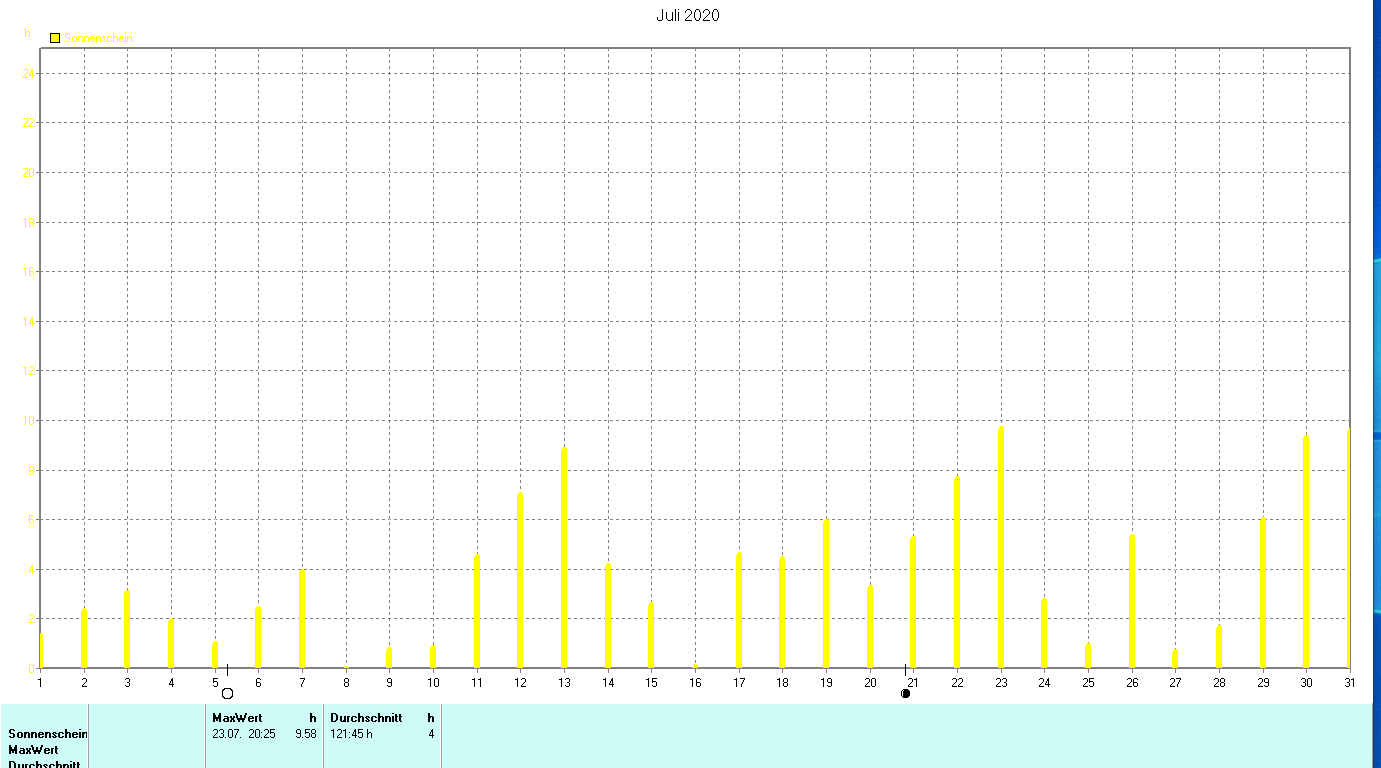Viewport: 1381px width, 768px height.
Task: Click the 23.07. 20:25 max value cell
Action: 245,734
